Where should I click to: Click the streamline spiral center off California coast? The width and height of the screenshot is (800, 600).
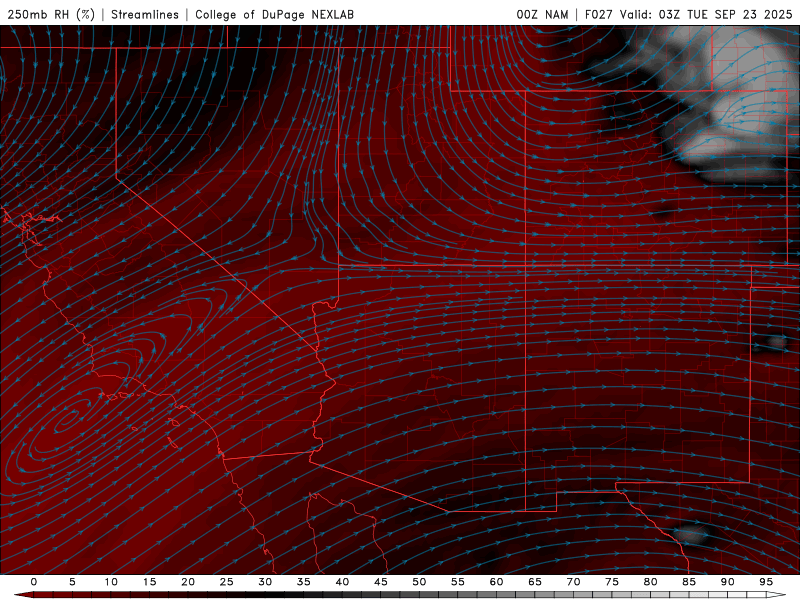68,419
